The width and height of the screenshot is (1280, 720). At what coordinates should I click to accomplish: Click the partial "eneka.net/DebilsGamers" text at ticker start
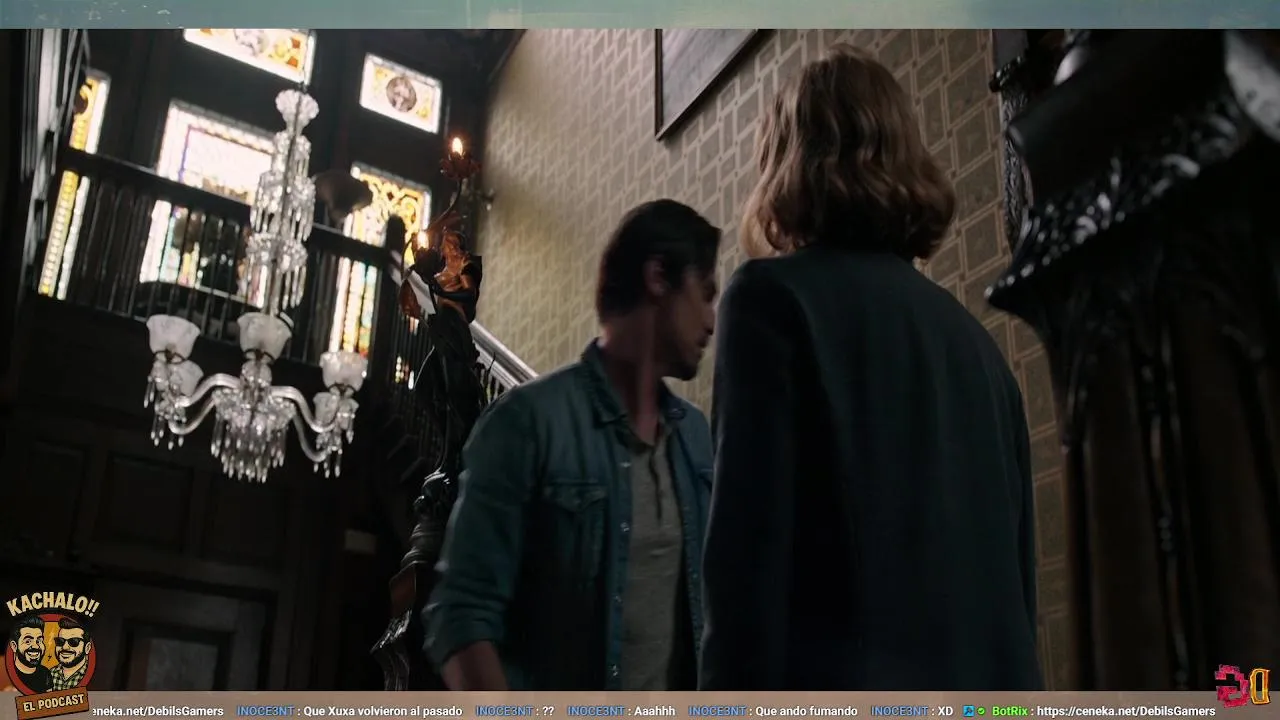pos(157,711)
